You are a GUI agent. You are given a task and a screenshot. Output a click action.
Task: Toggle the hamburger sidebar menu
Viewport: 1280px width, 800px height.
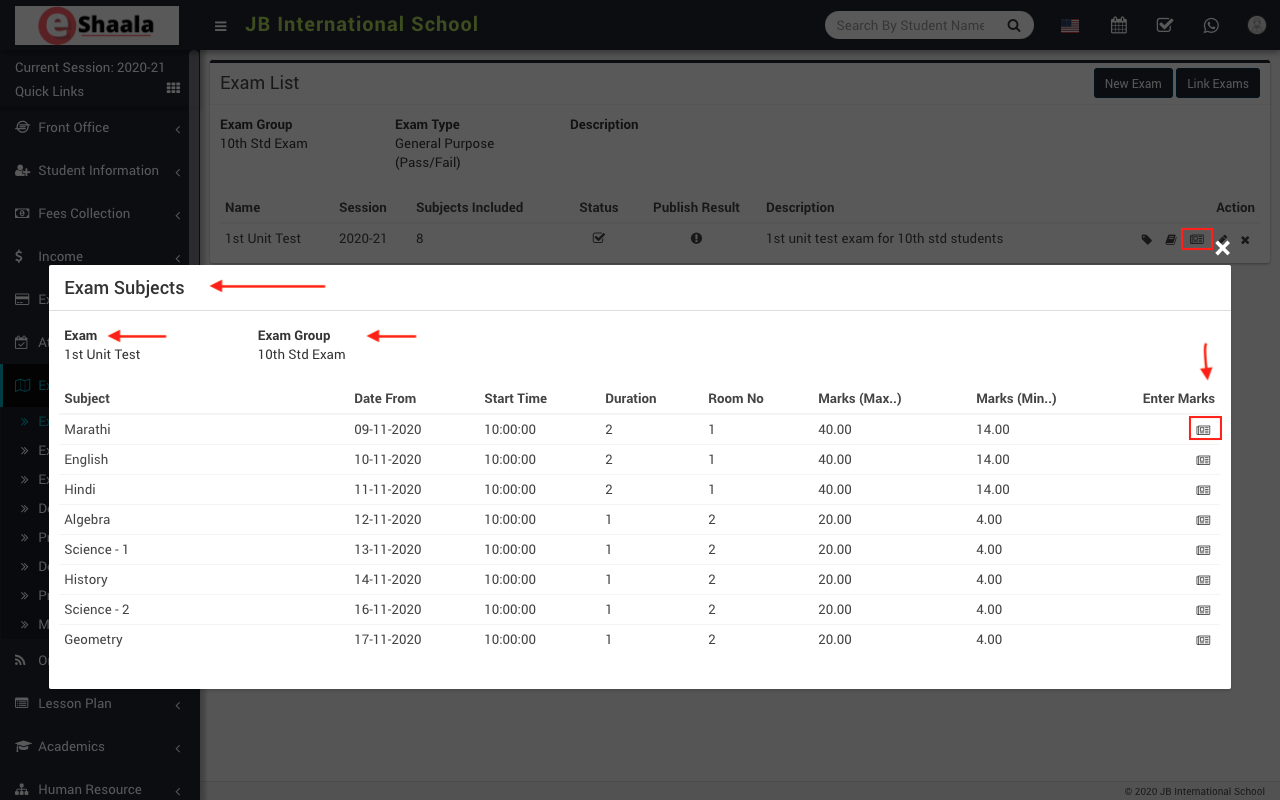point(221,26)
